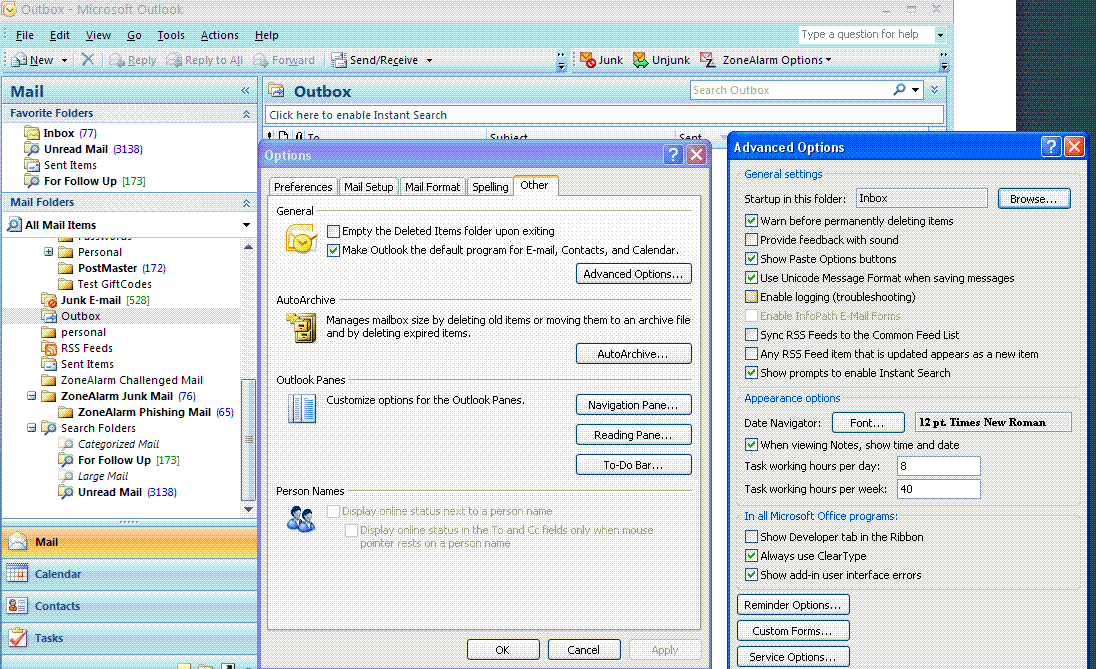Click the ZoneAlarm Options icon

(708, 60)
